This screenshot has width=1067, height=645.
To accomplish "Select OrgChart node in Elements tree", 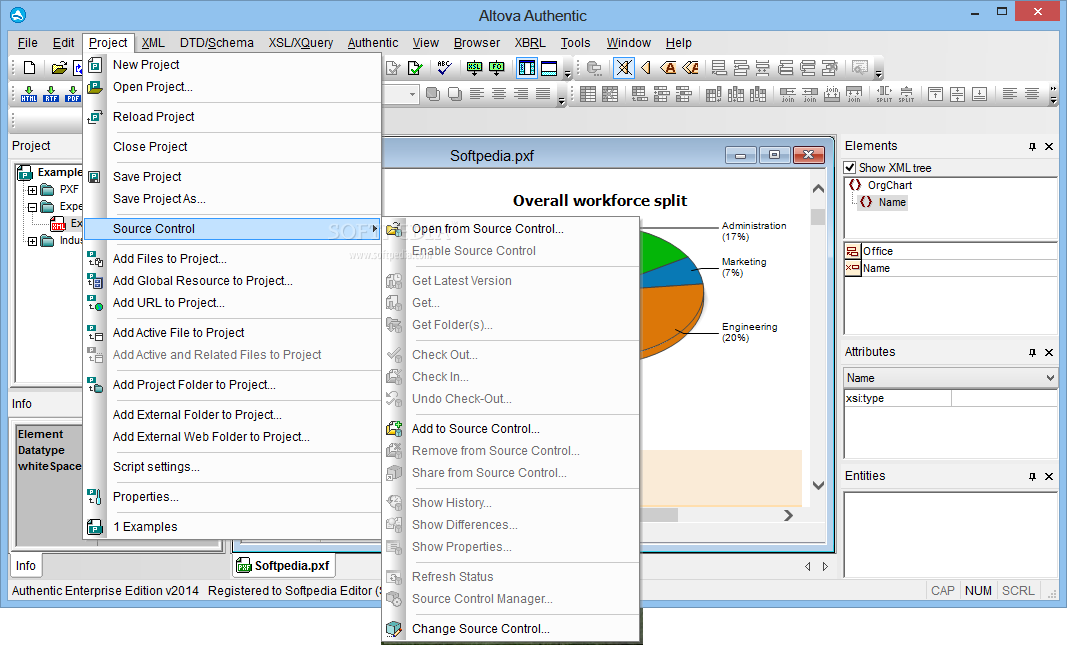I will [889, 185].
